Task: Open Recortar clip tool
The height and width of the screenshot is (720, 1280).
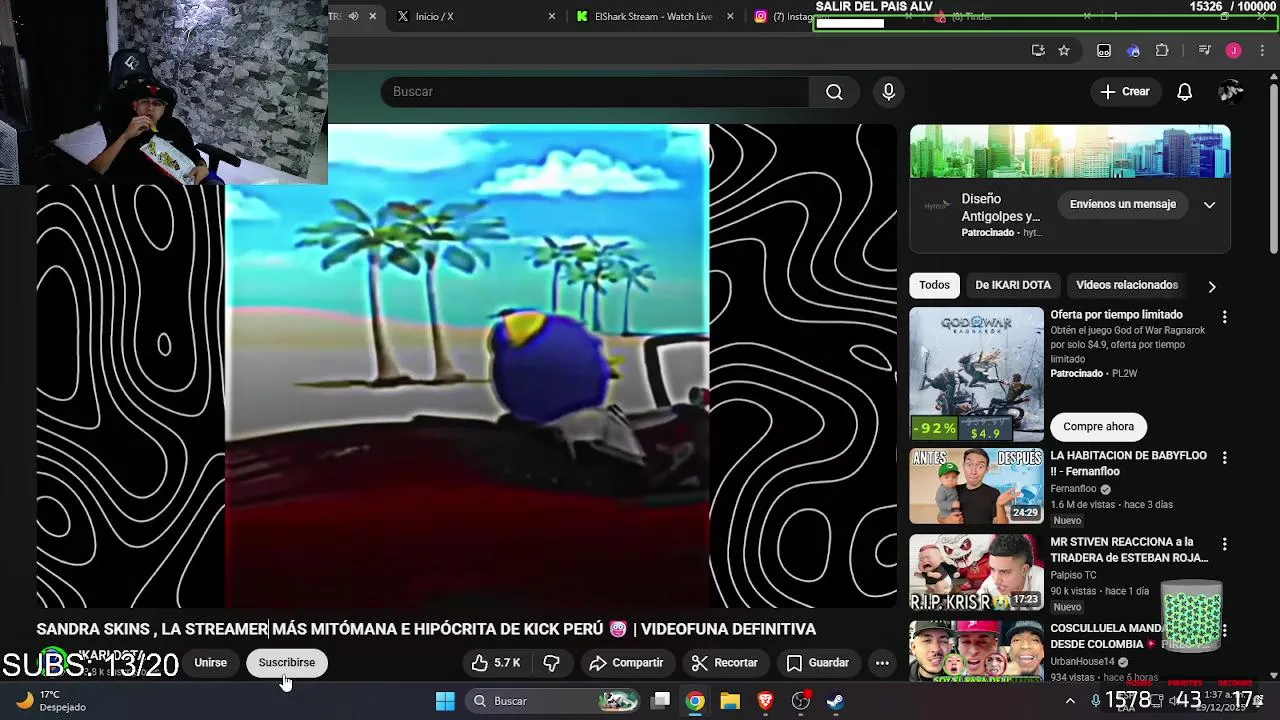Action: coord(725,663)
